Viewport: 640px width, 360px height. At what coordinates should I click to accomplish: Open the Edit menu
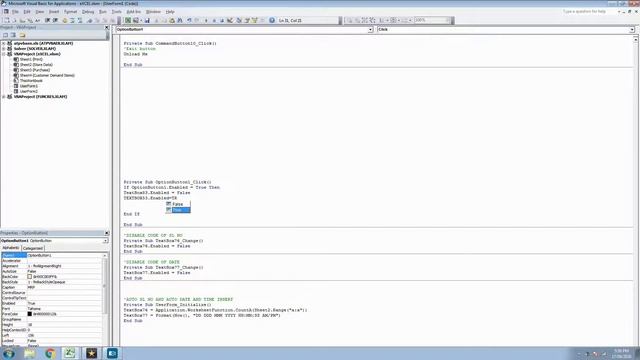[27, 12]
